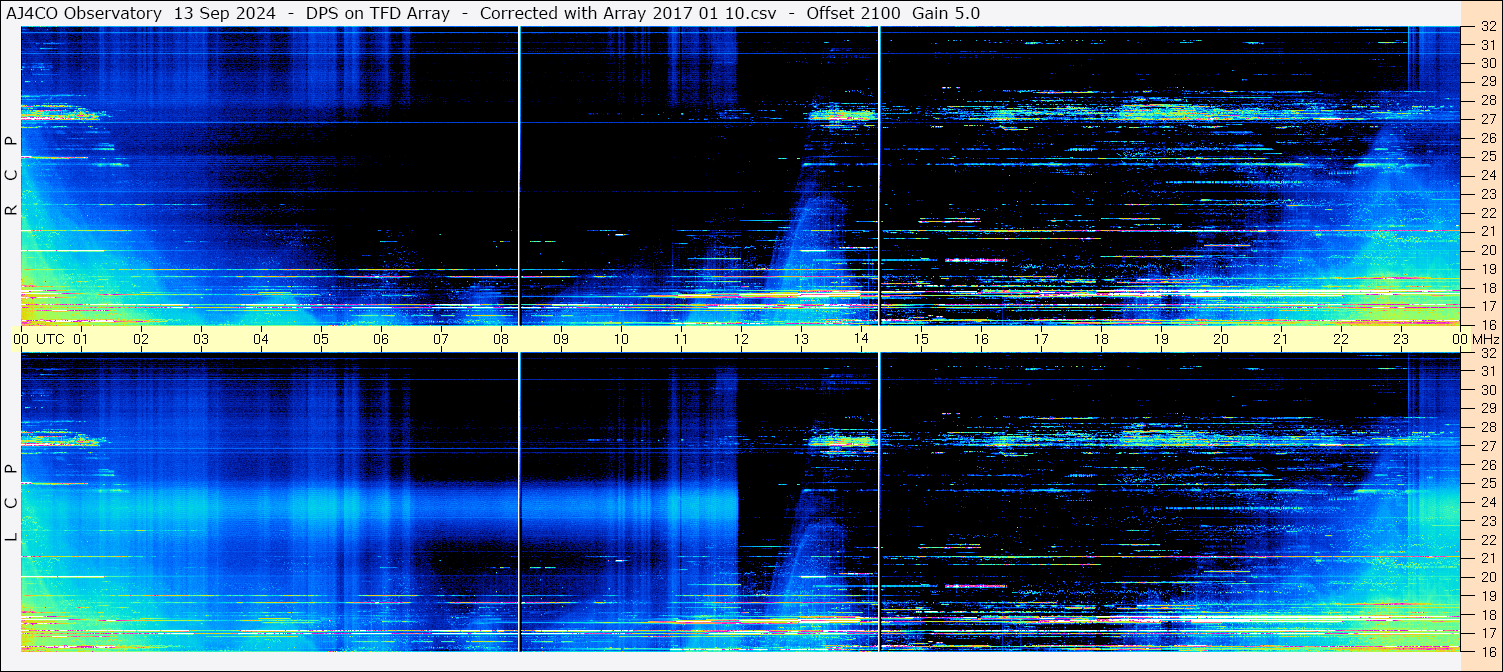Click 24 MHz tick on RCP frequency scale
The height and width of the screenshot is (672, 1503).
(1488, 175)
